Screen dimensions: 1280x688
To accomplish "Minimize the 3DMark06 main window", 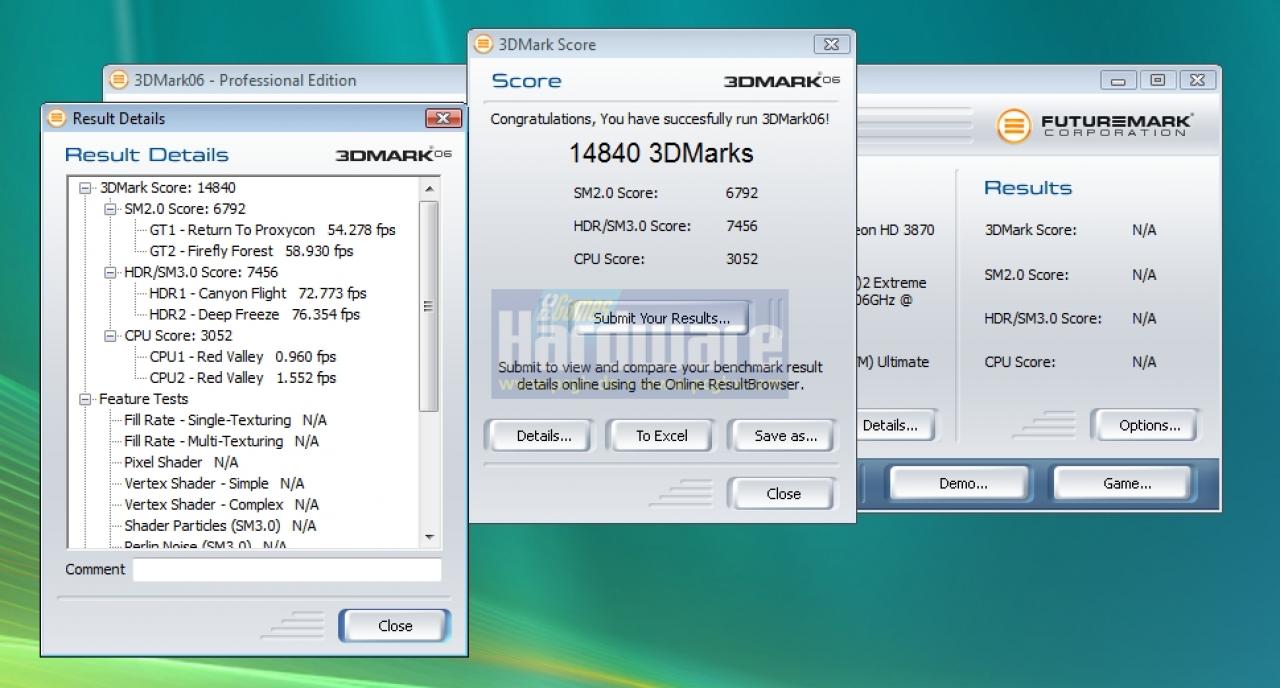I will pos(1118,80).
